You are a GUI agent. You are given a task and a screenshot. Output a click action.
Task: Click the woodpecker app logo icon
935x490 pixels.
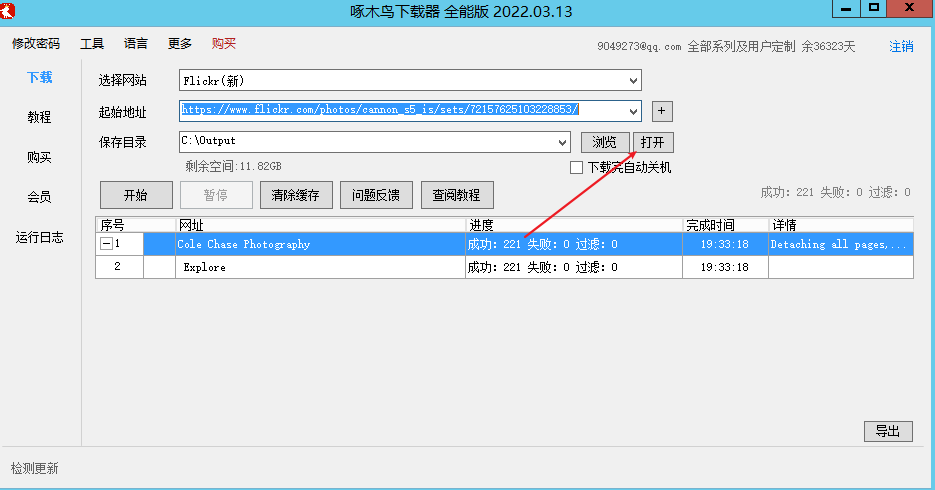coord(7,10)
